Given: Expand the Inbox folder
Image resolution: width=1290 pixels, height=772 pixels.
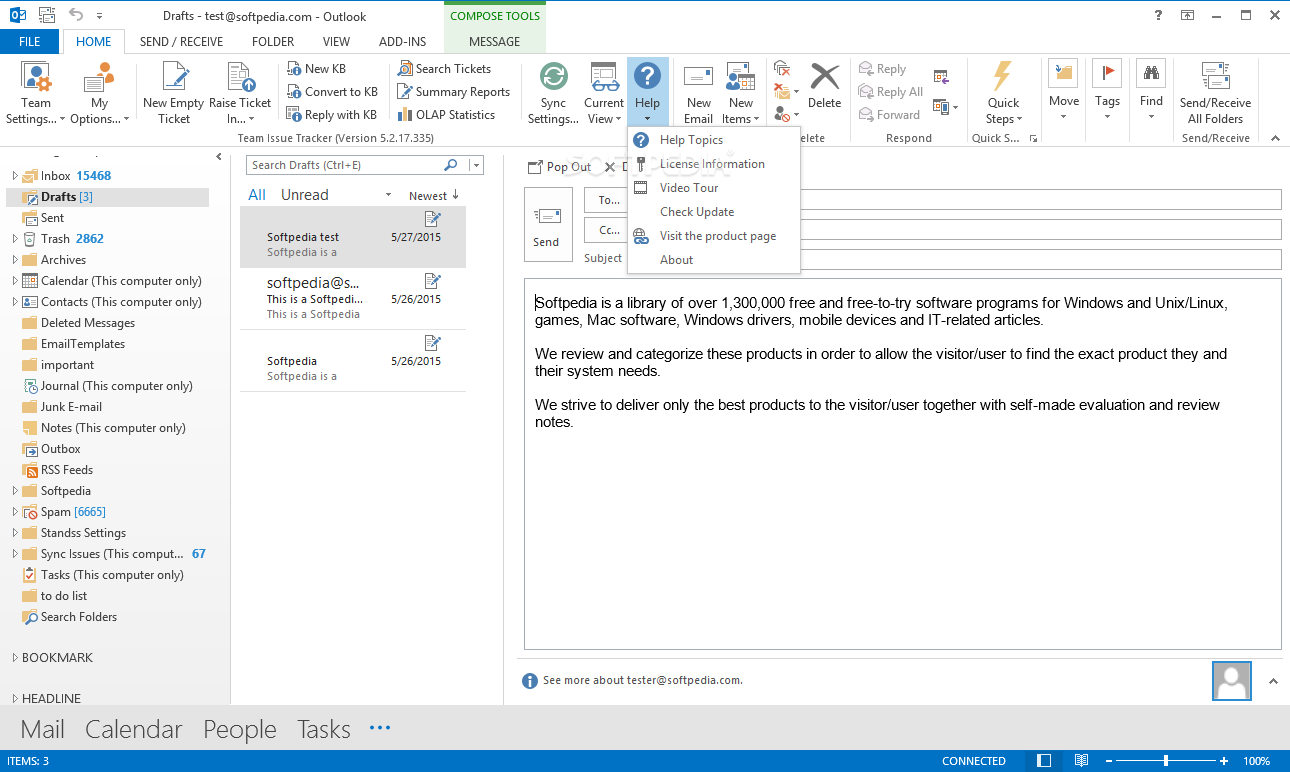Looking at the screenshot, I should tap(15, 176).
